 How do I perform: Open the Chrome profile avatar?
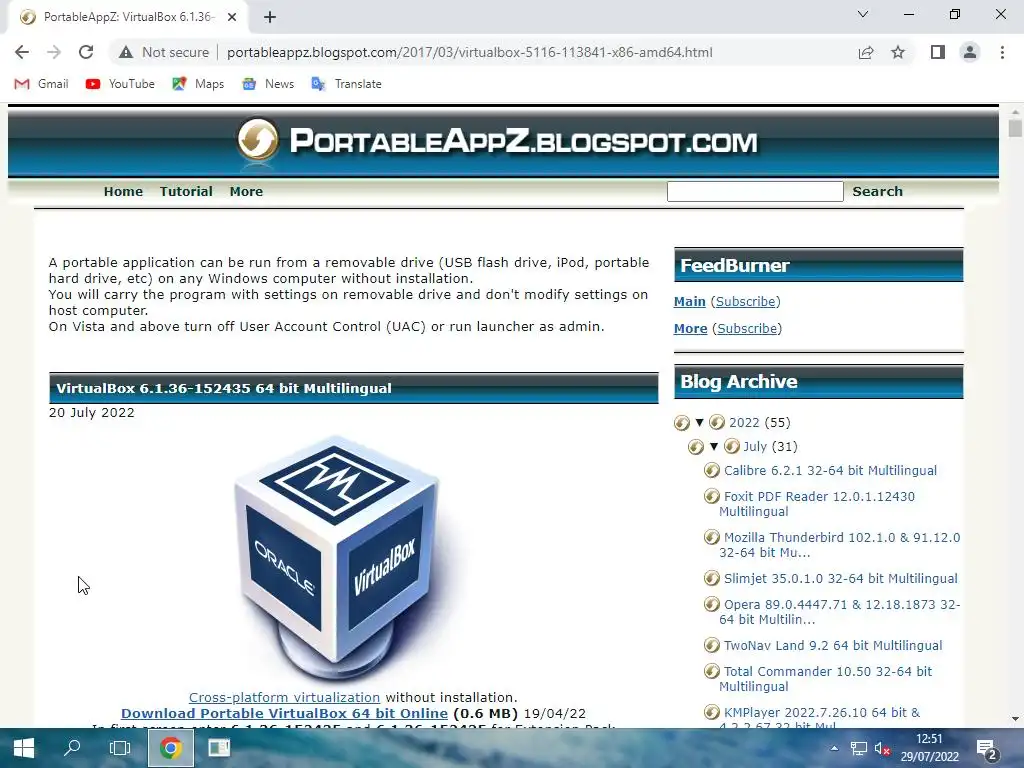pyautogui.click(x=970, y=52)
